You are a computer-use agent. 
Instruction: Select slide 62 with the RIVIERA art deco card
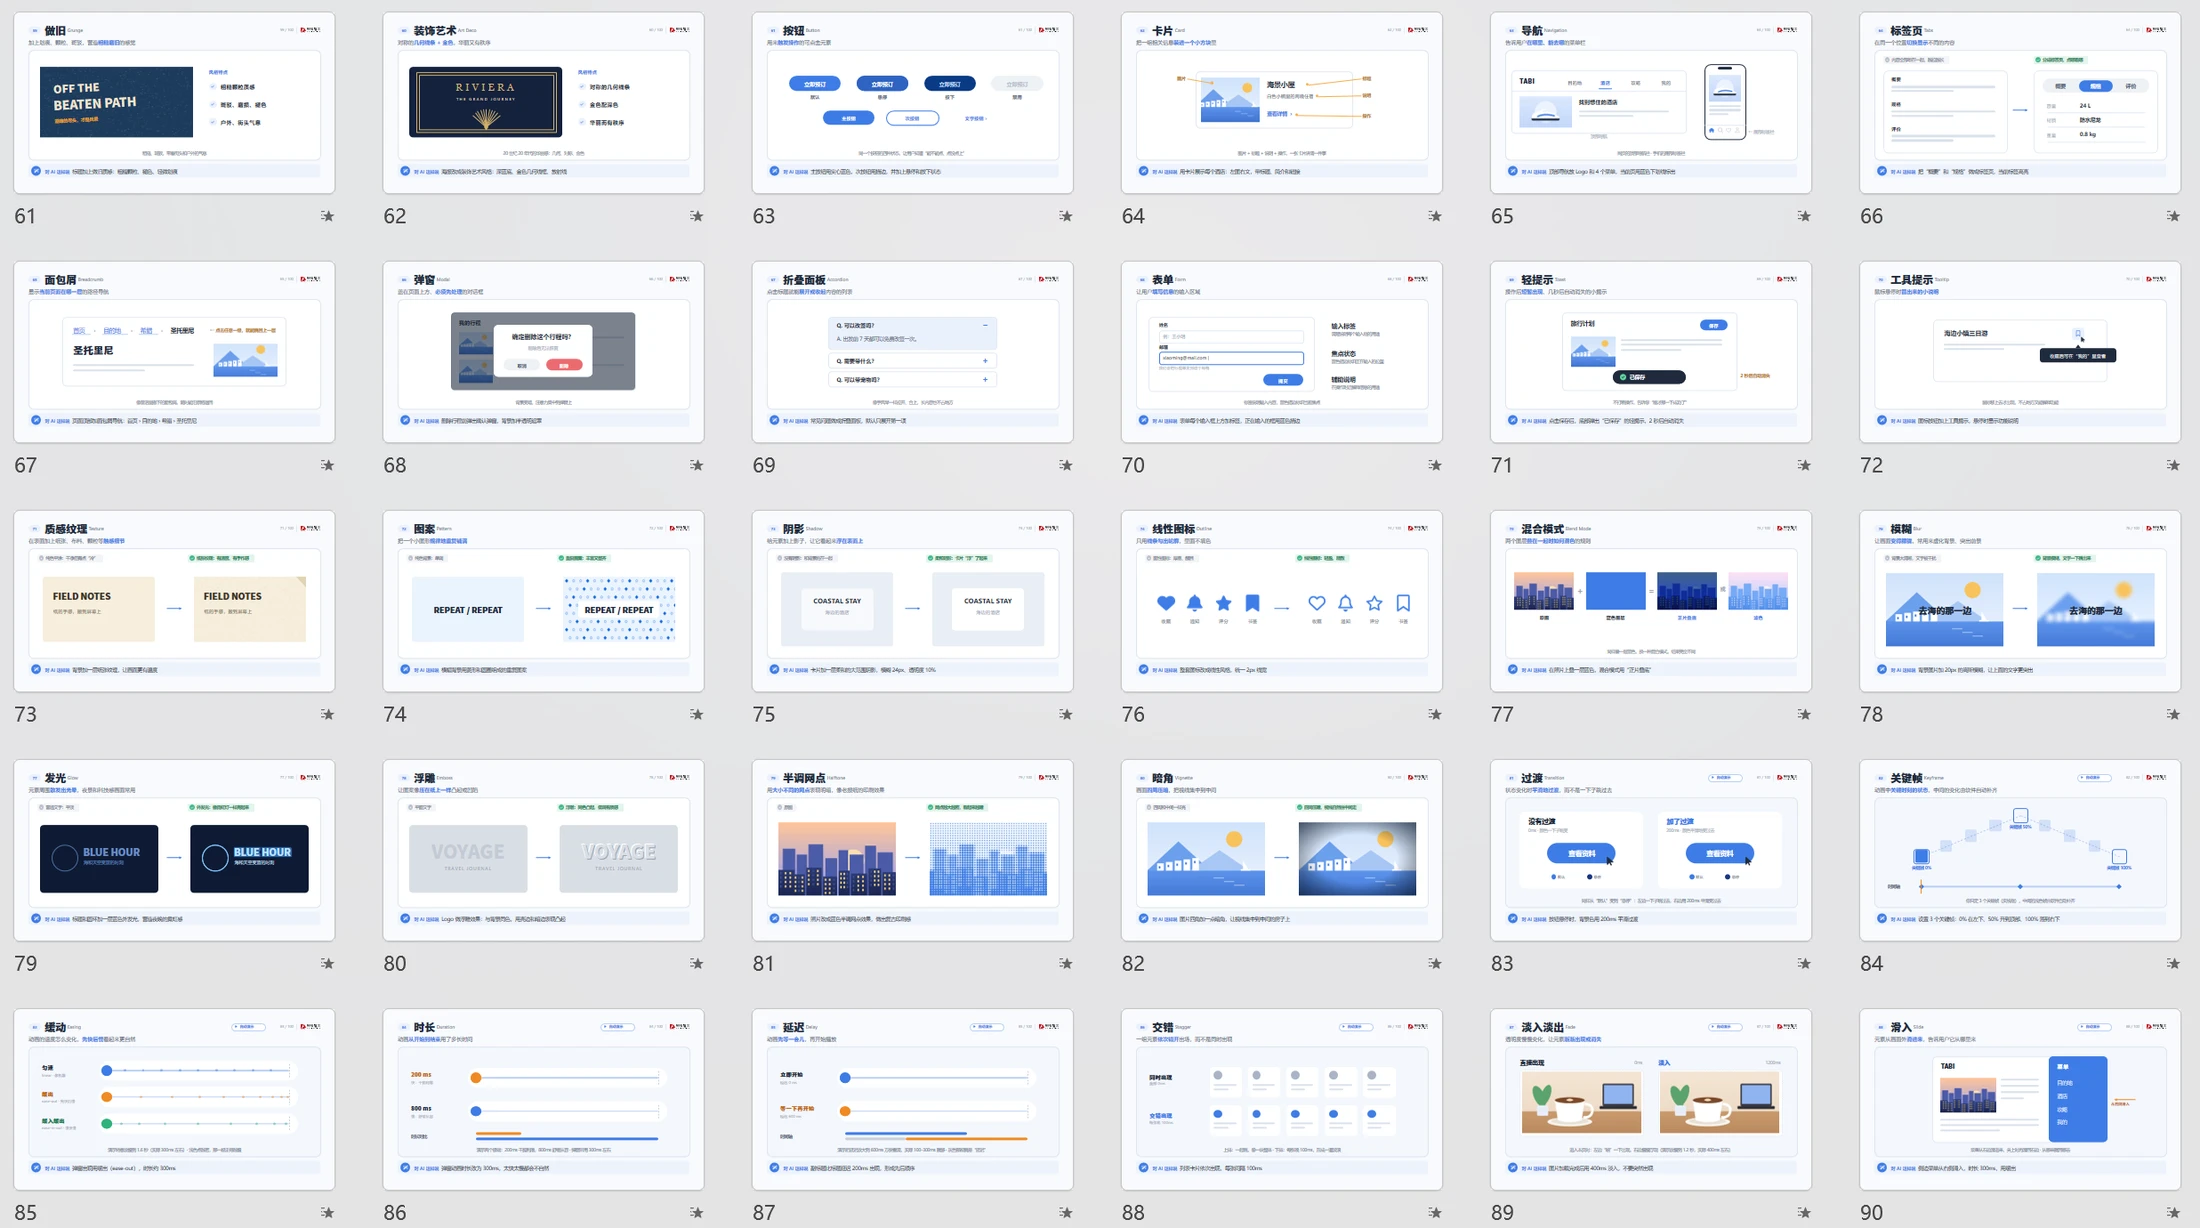click(543, 102)
